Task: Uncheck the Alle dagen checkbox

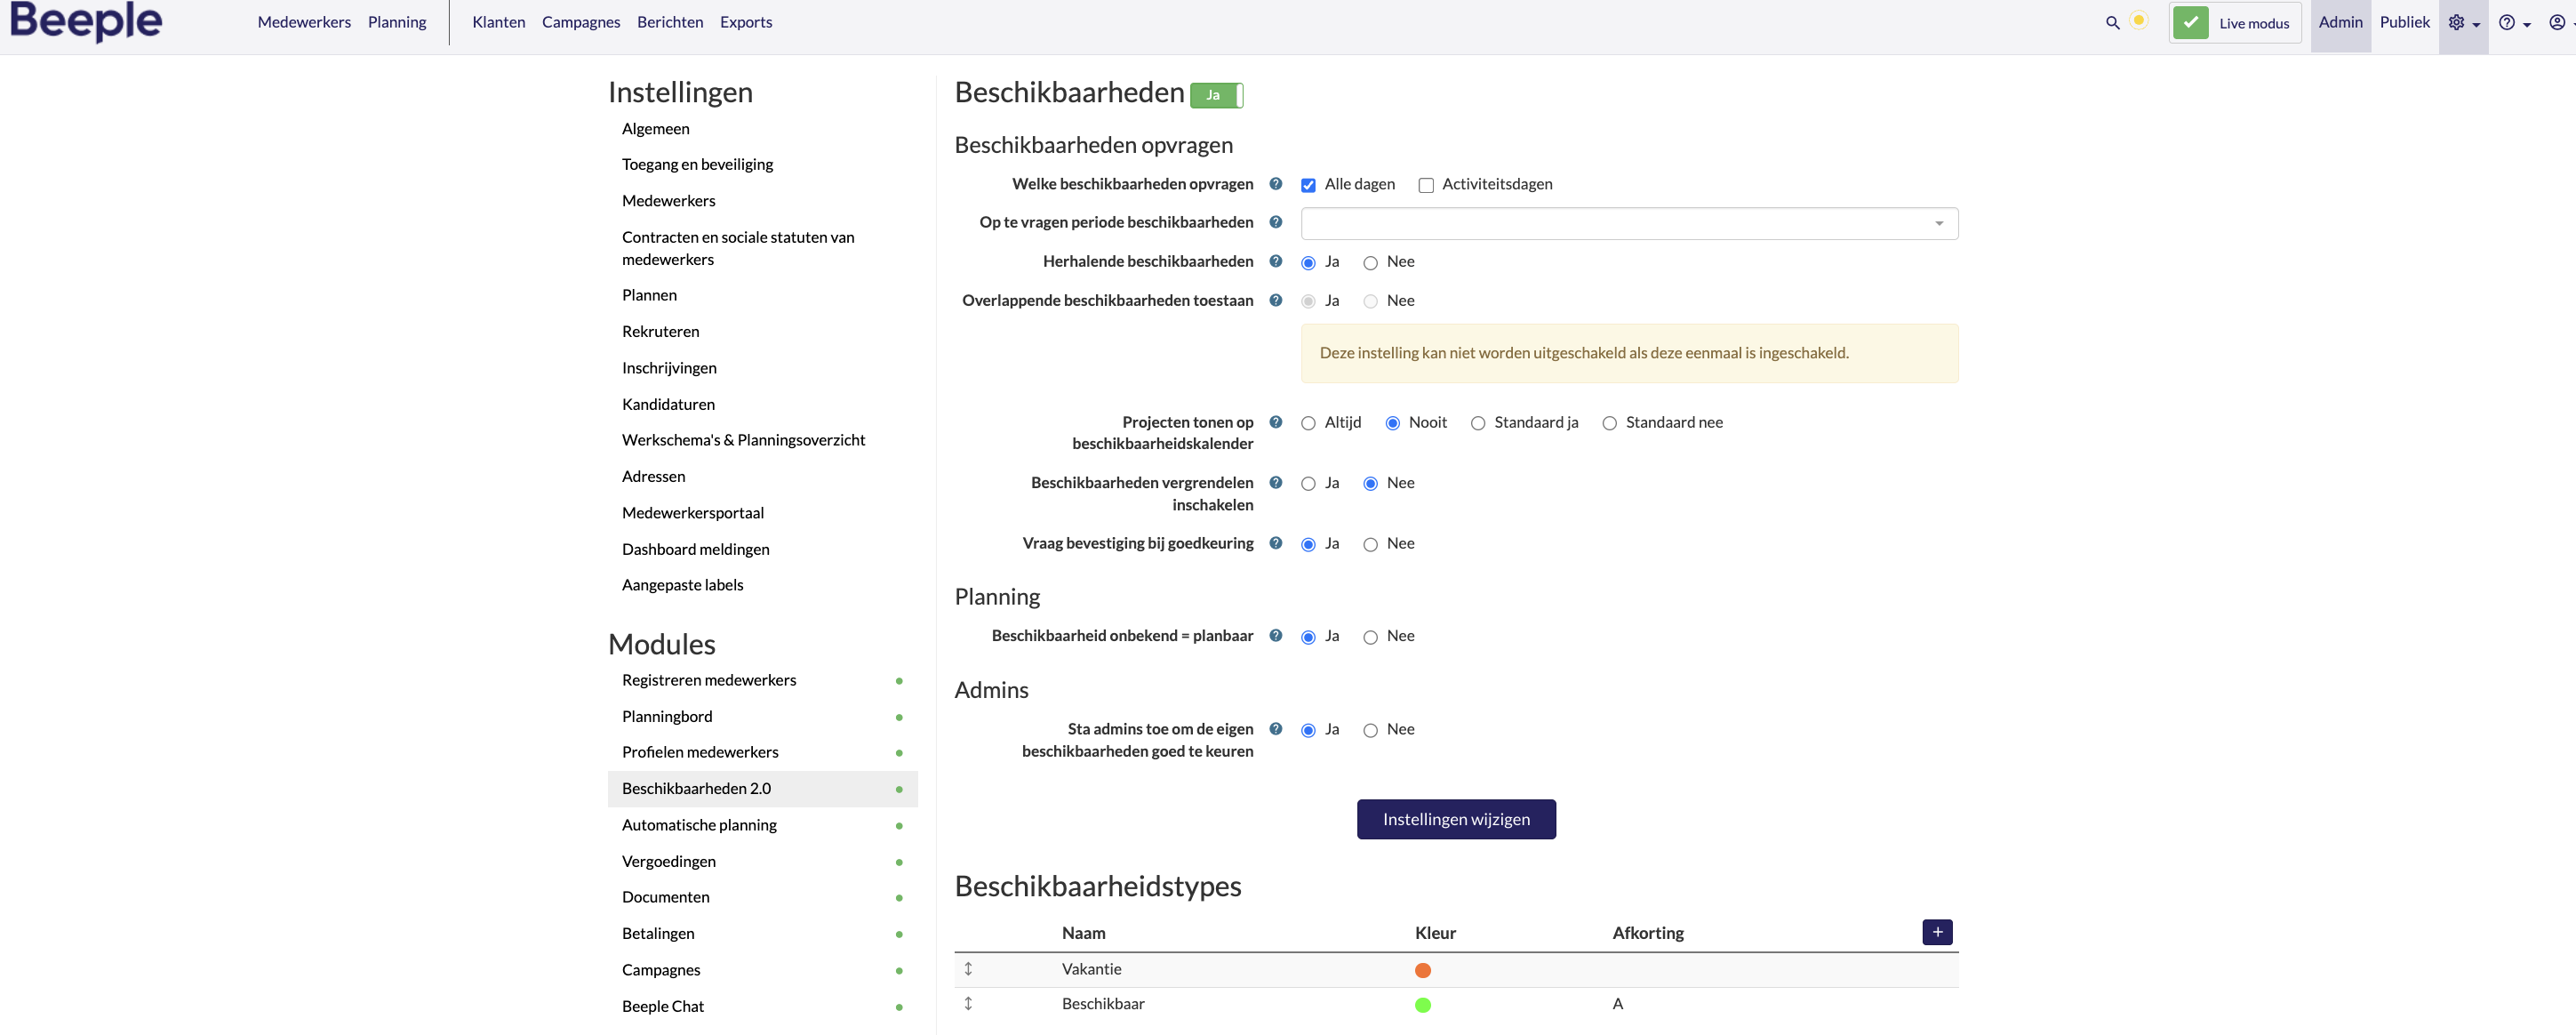Action: pyautogui.click(x=1308, y=185)
